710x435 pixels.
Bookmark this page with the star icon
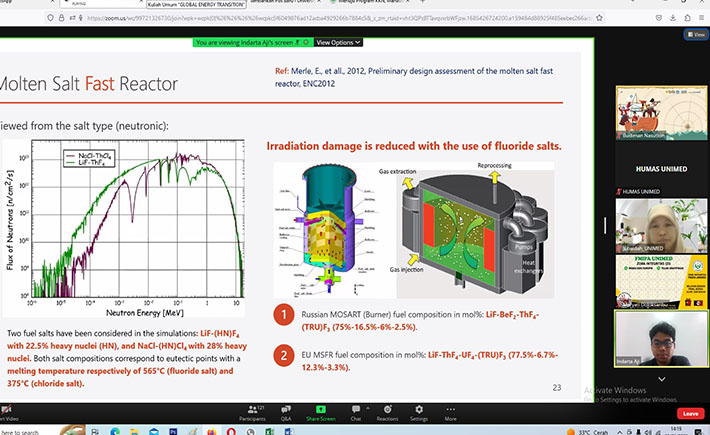599,18
